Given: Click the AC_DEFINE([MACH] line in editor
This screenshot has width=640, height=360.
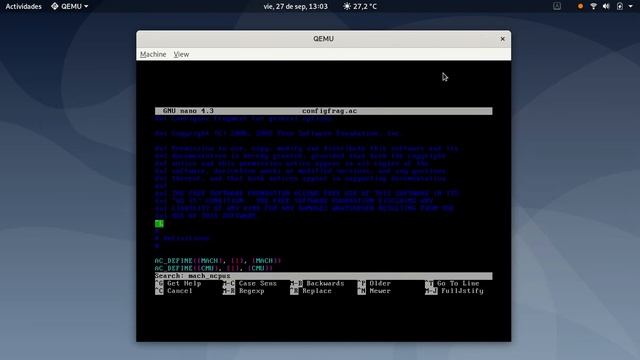Looking at the screenshot, I should [x=218, y=260].
